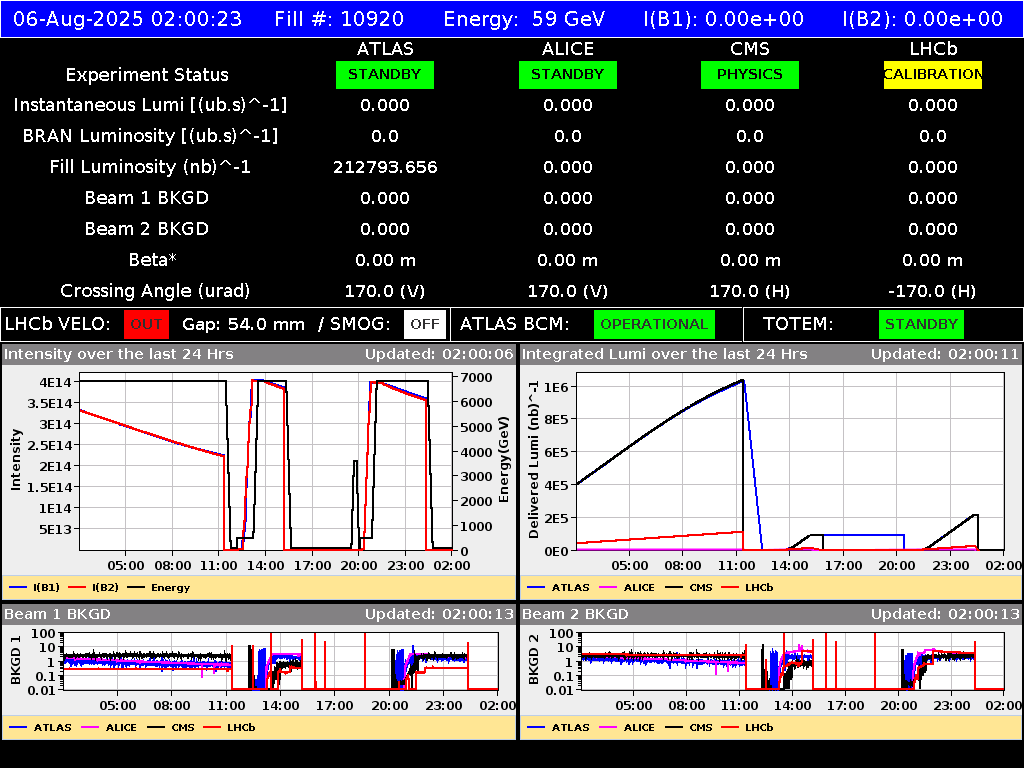The height and width of the screenshot is (768, 1024).
Task: Click LHCb legend in Beam 1 BKGD chart
Action: tap(229, 727)
